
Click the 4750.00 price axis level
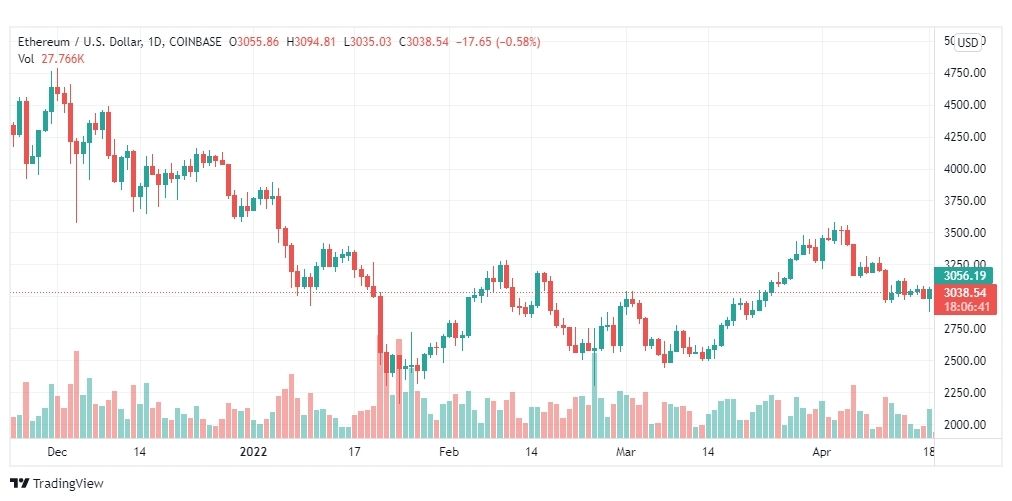965,72
